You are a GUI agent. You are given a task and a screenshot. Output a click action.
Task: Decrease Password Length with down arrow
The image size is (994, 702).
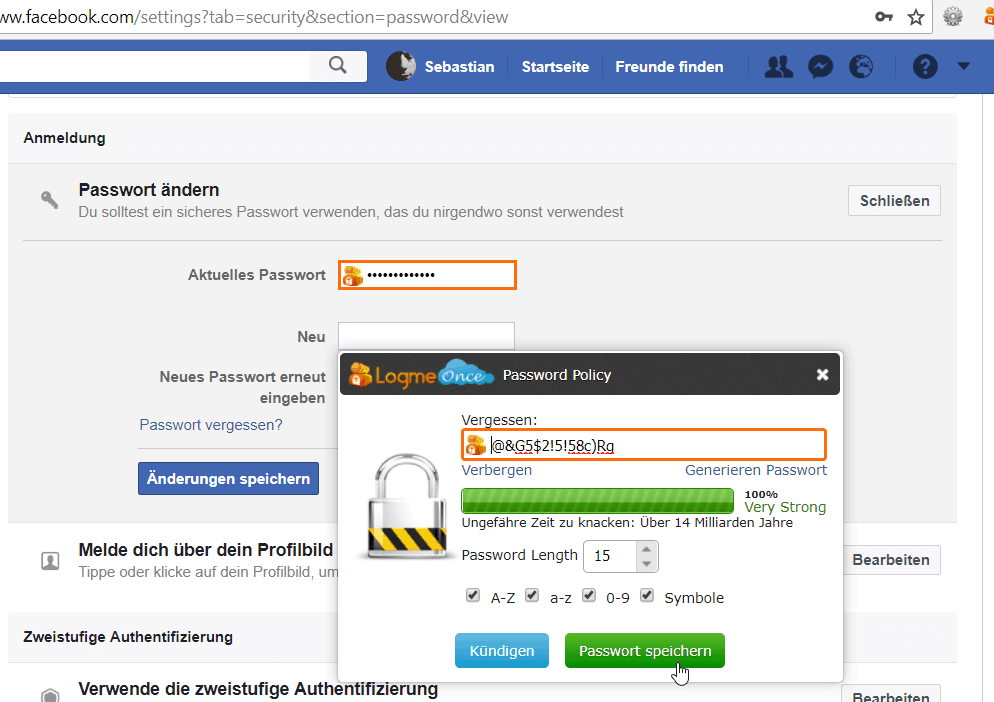[646, 564]
